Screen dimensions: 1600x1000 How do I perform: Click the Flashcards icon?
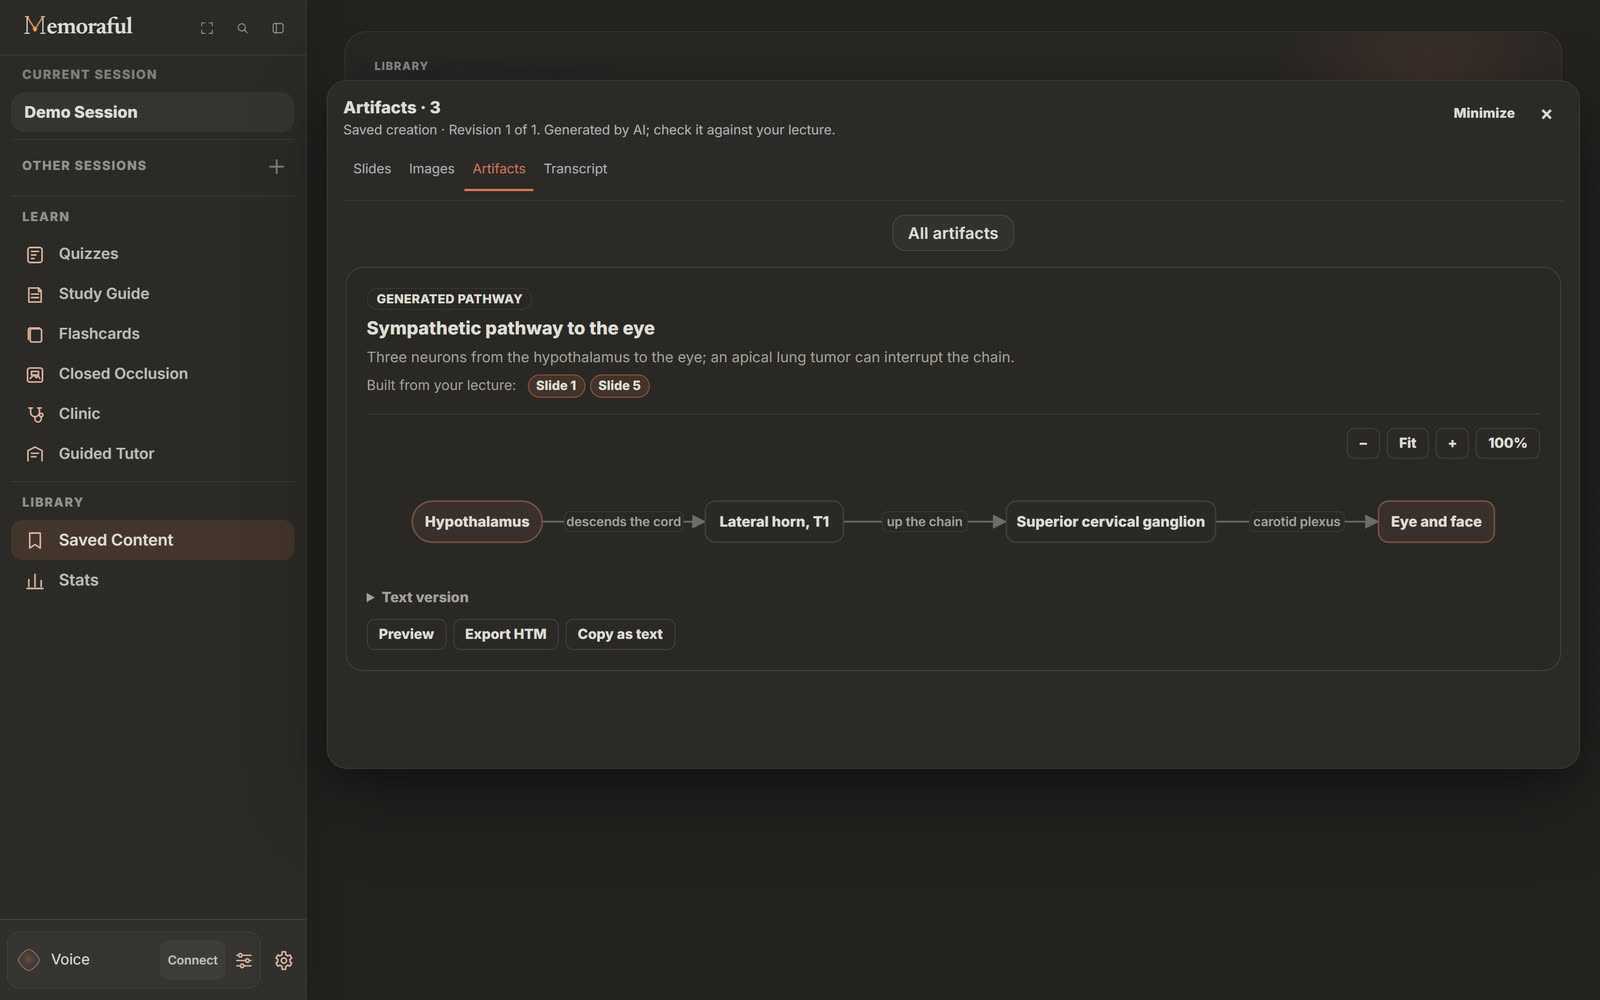pyautogui.click(x=35, y=335)
